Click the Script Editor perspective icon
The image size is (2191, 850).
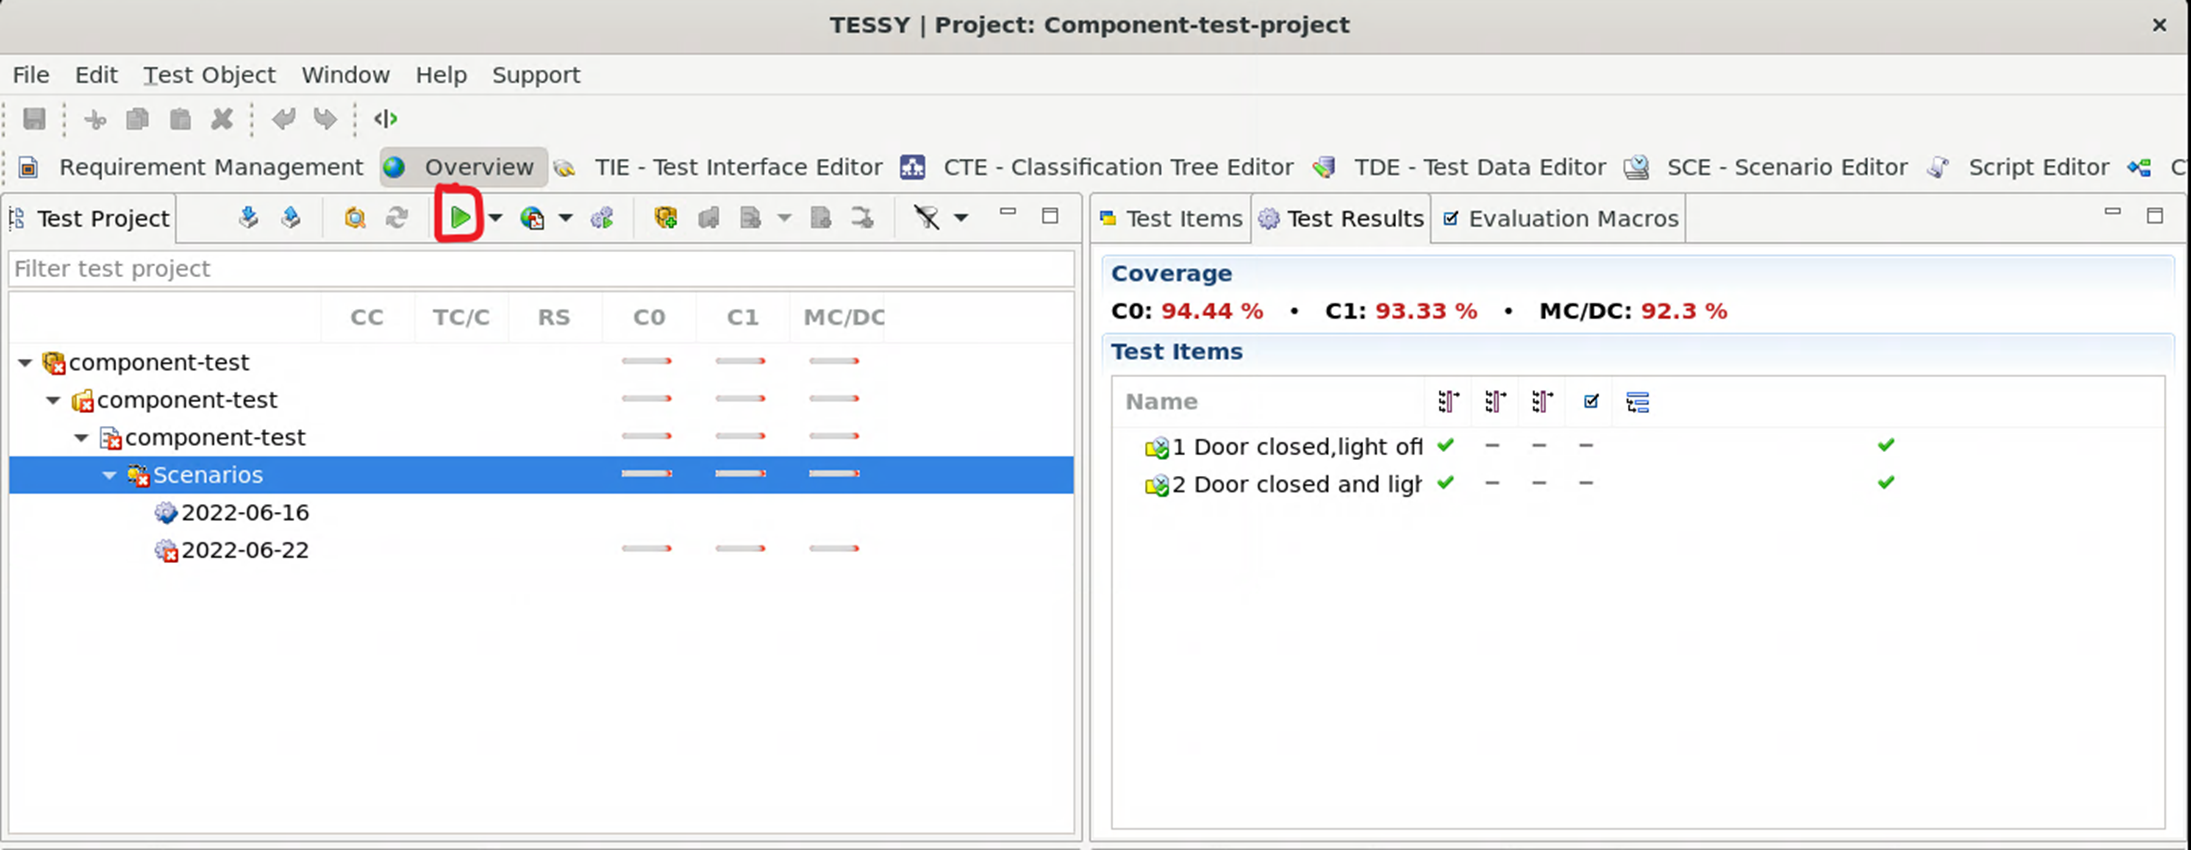pos(1938,167)
